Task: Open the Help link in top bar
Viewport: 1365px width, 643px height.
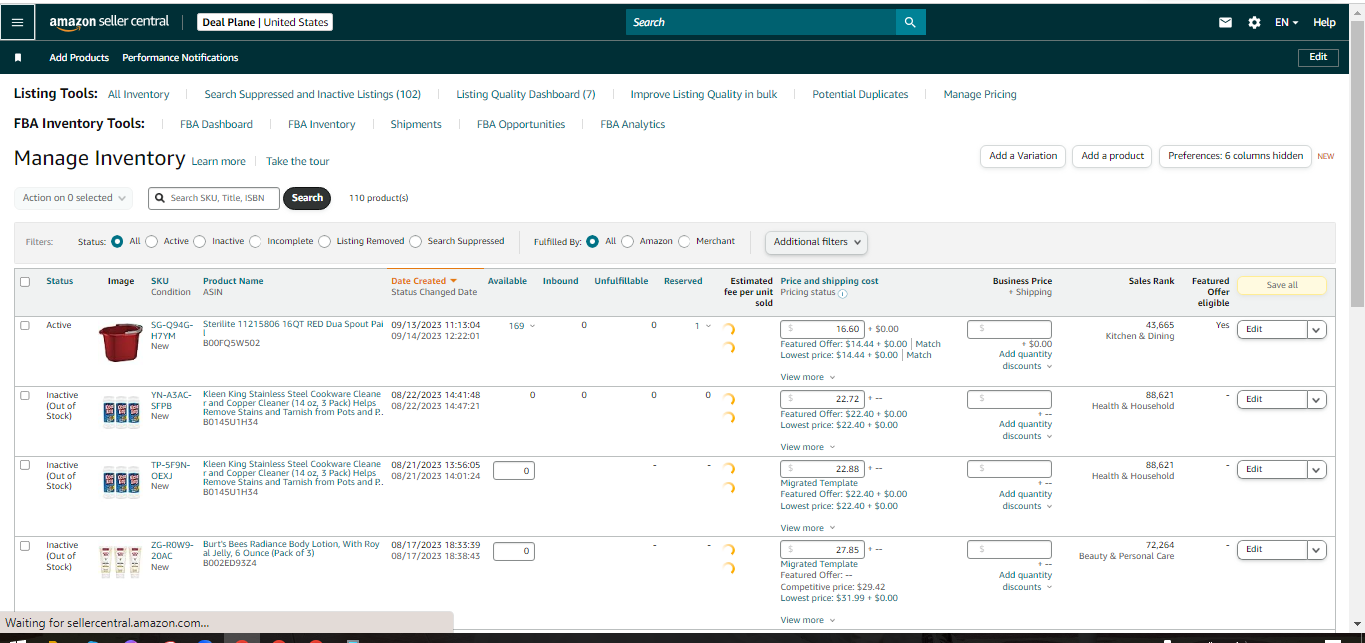Action: (x=1324, y=22)
